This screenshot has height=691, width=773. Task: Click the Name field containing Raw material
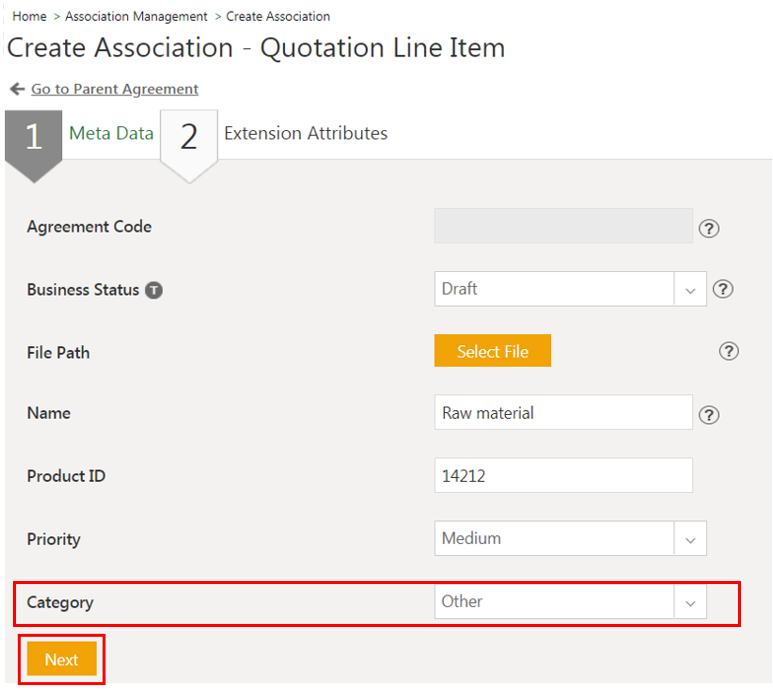point(563,413)
